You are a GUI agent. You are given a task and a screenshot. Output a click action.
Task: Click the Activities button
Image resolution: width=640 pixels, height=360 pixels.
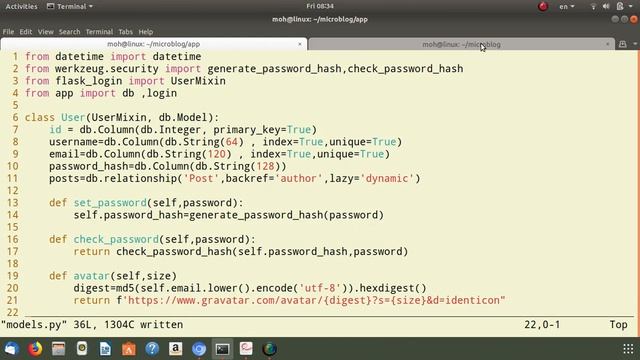(21, 6)
